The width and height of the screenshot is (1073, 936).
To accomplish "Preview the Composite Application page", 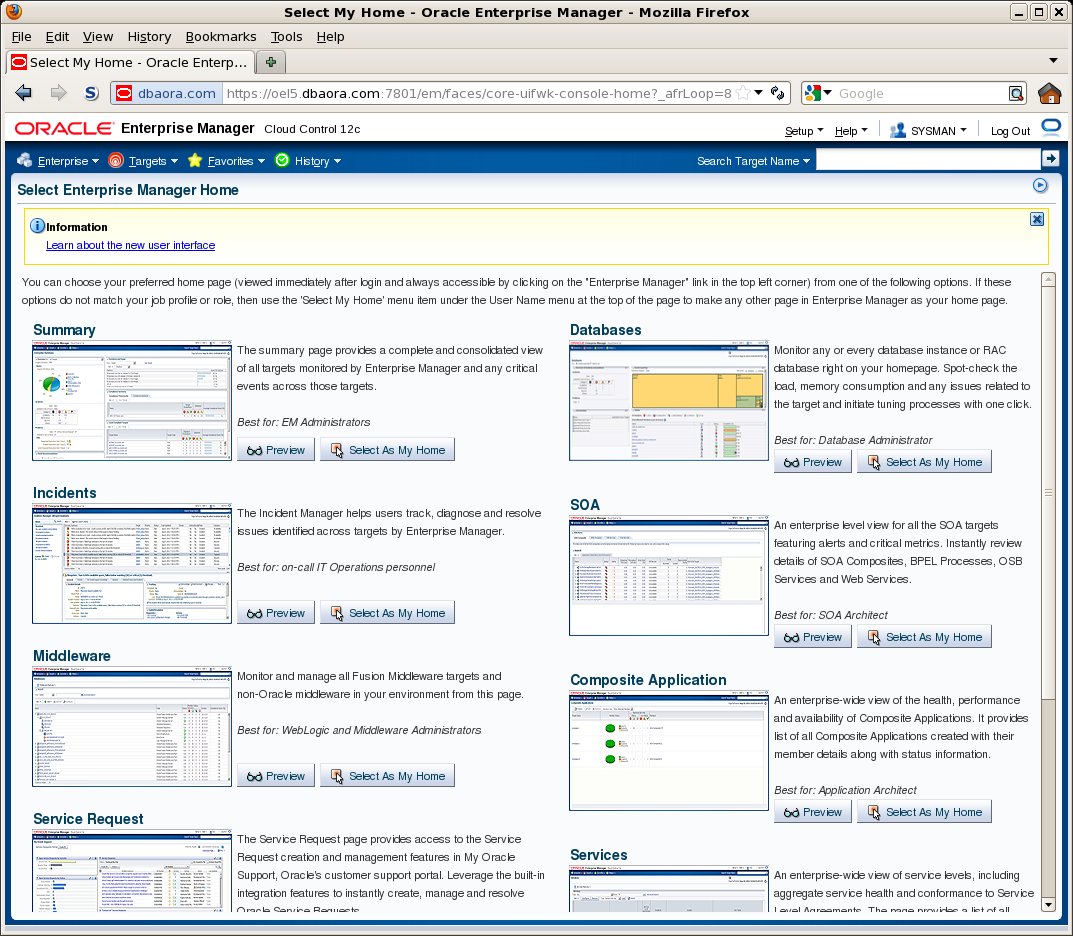I will tap(813, 812).
